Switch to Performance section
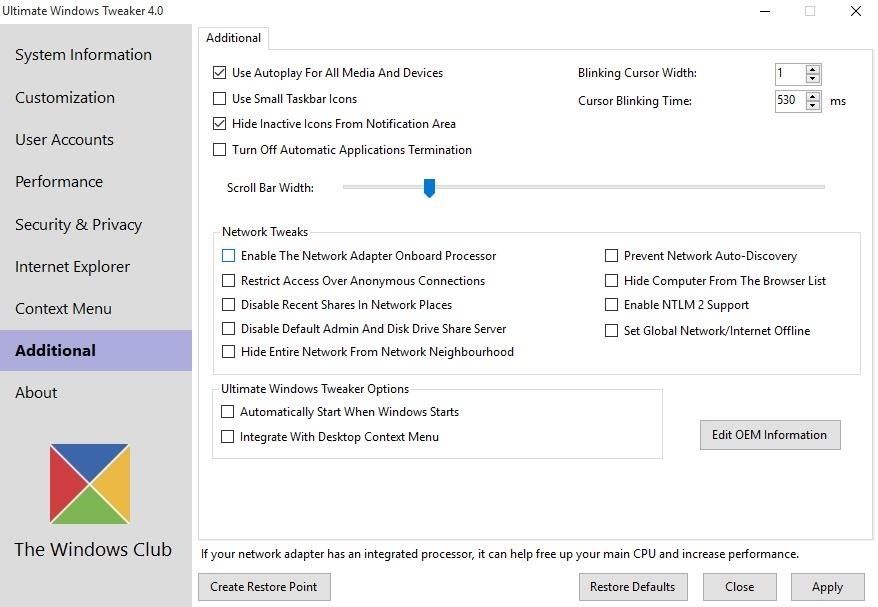878x607 pixels. (x=59, y=182)
